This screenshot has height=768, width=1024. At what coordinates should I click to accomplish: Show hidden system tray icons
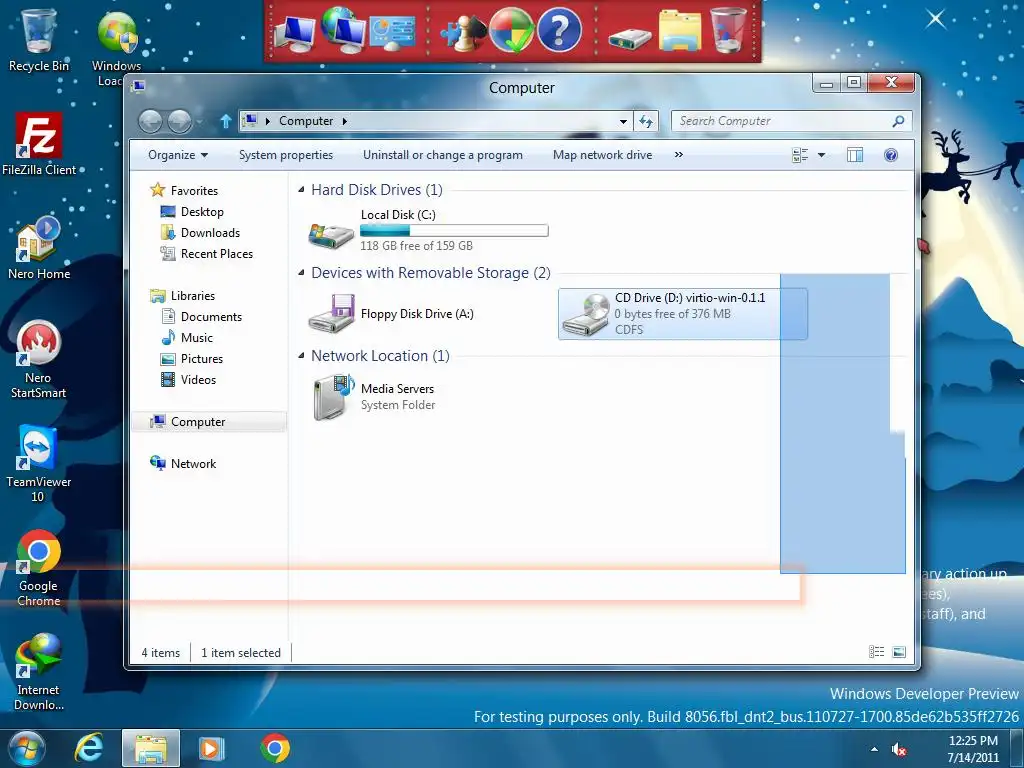tap(874, 749)
